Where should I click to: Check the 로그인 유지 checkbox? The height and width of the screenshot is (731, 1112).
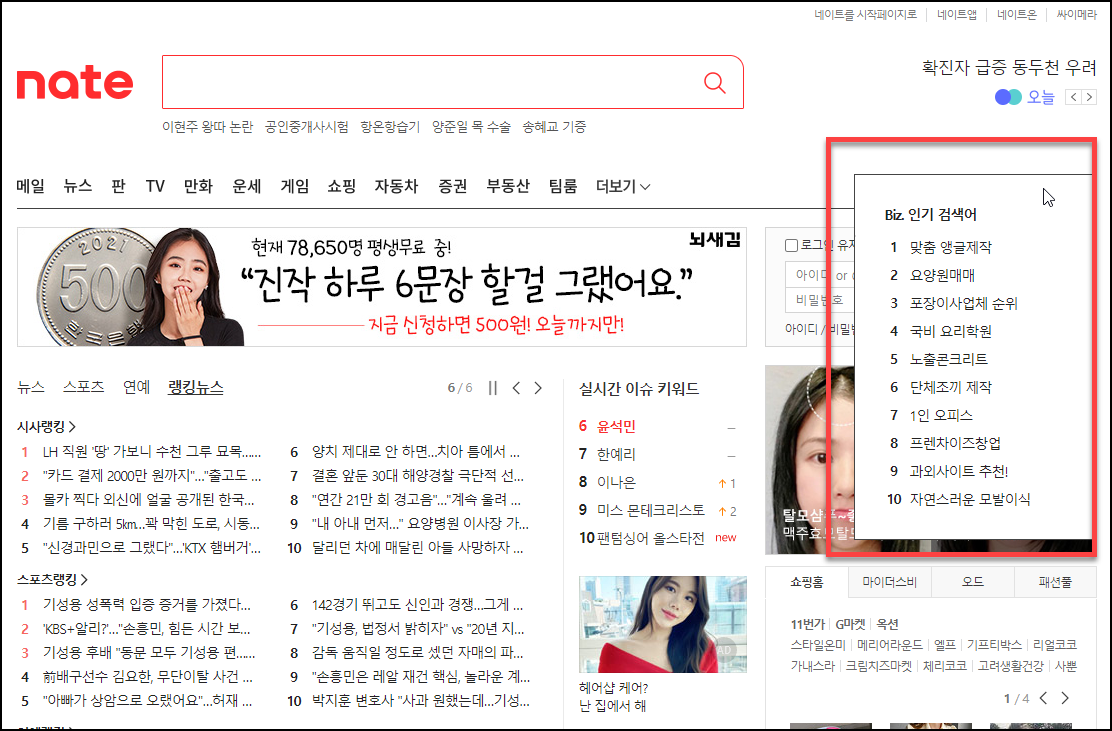tap(791, 245)
